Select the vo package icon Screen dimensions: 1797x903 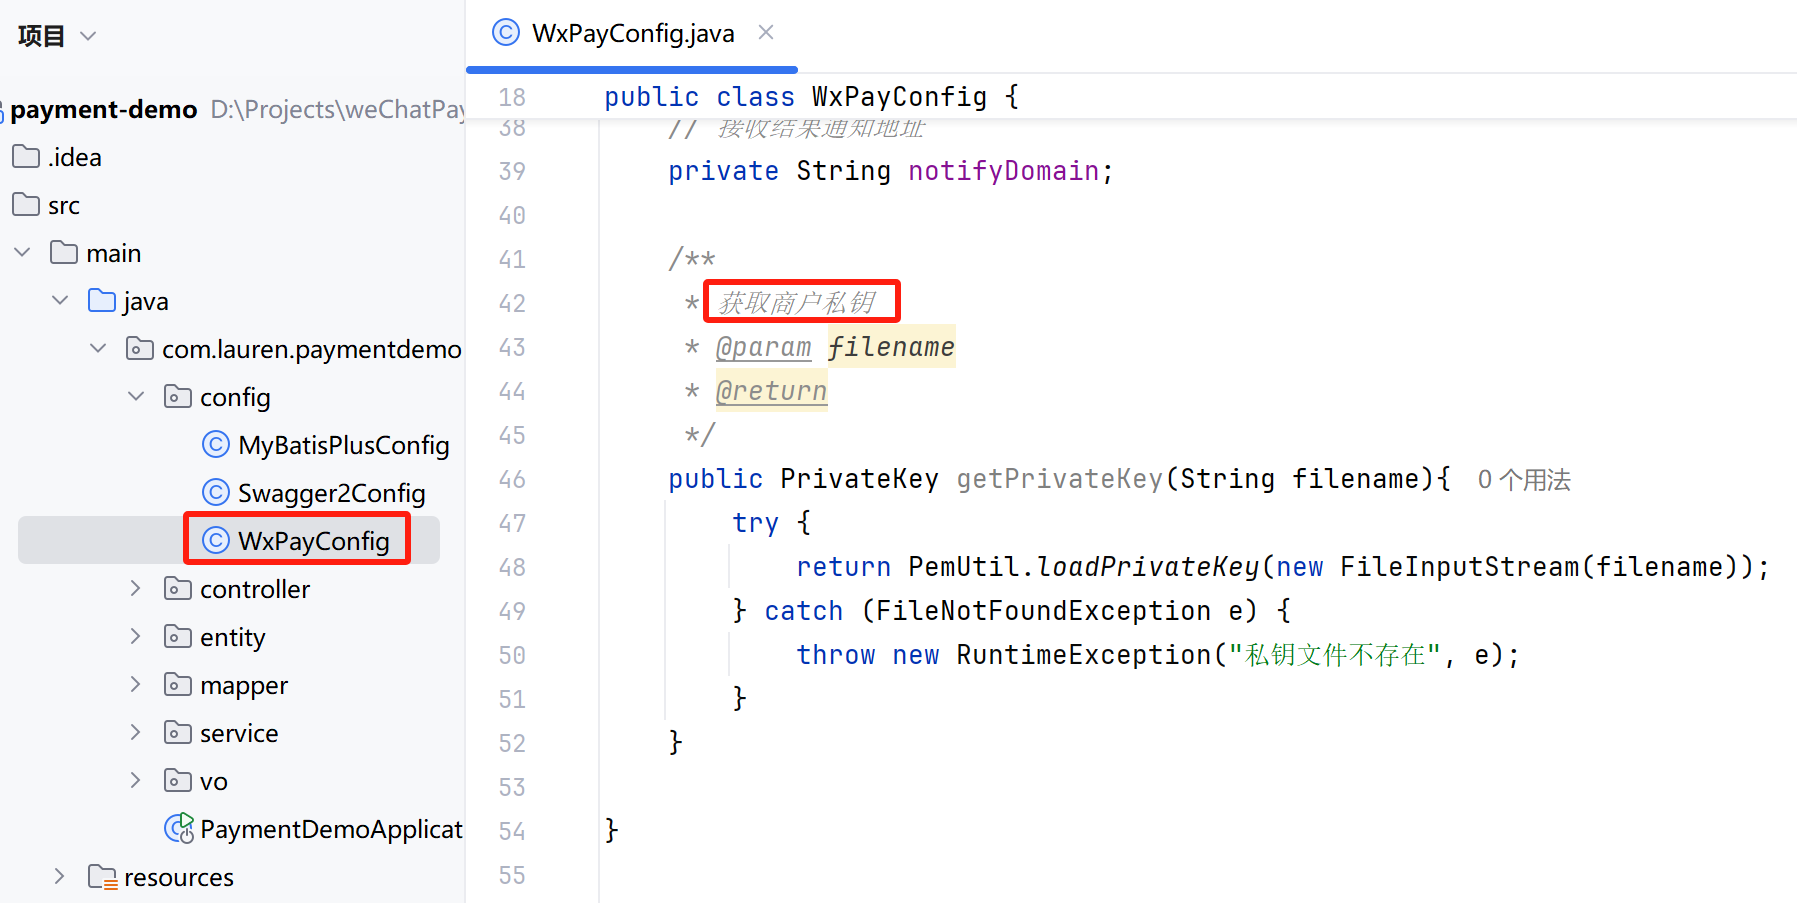(178, 780)
